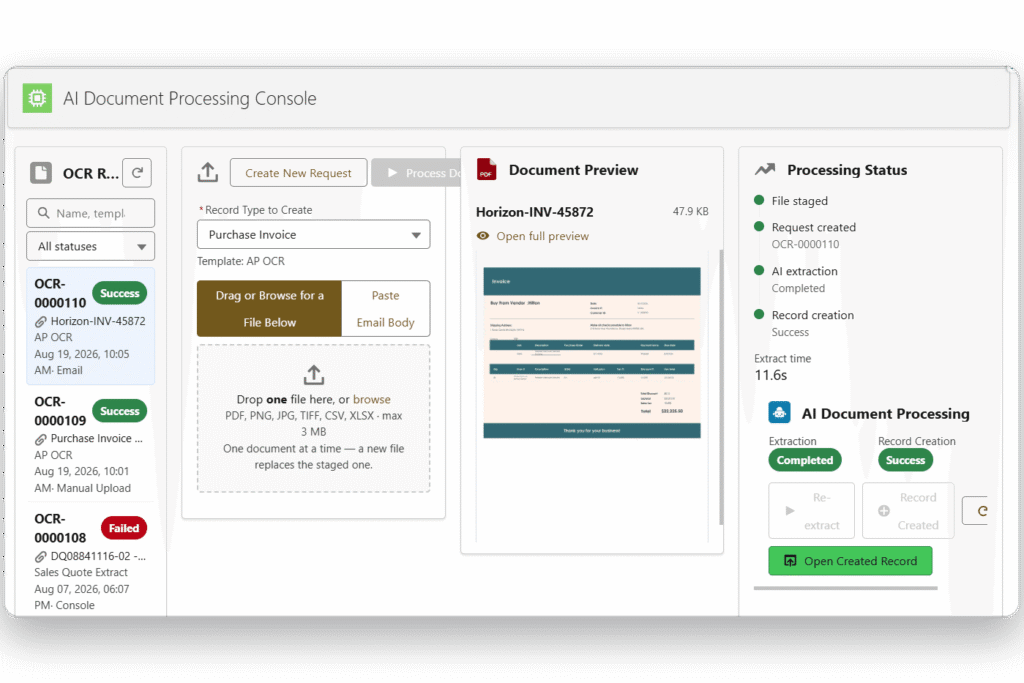Image resolution: width=1024 pixels, height=683 pixels.
Task: Click the invoice preview thumbnail
Action: click(x=592, y=353)
